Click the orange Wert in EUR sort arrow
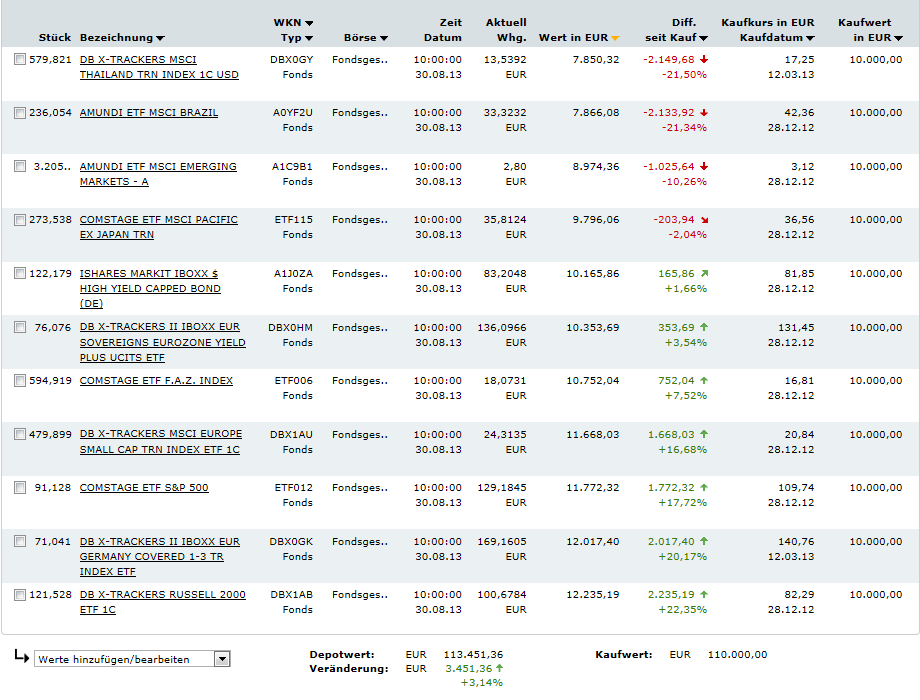Image resolution: width=920 pixels, height=700 pixels. (x=616, y=38)
